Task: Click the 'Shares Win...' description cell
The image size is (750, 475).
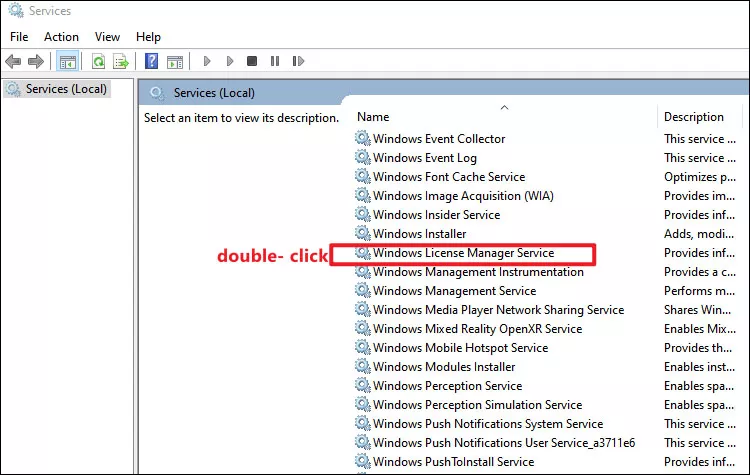Action: click(697, 310)
